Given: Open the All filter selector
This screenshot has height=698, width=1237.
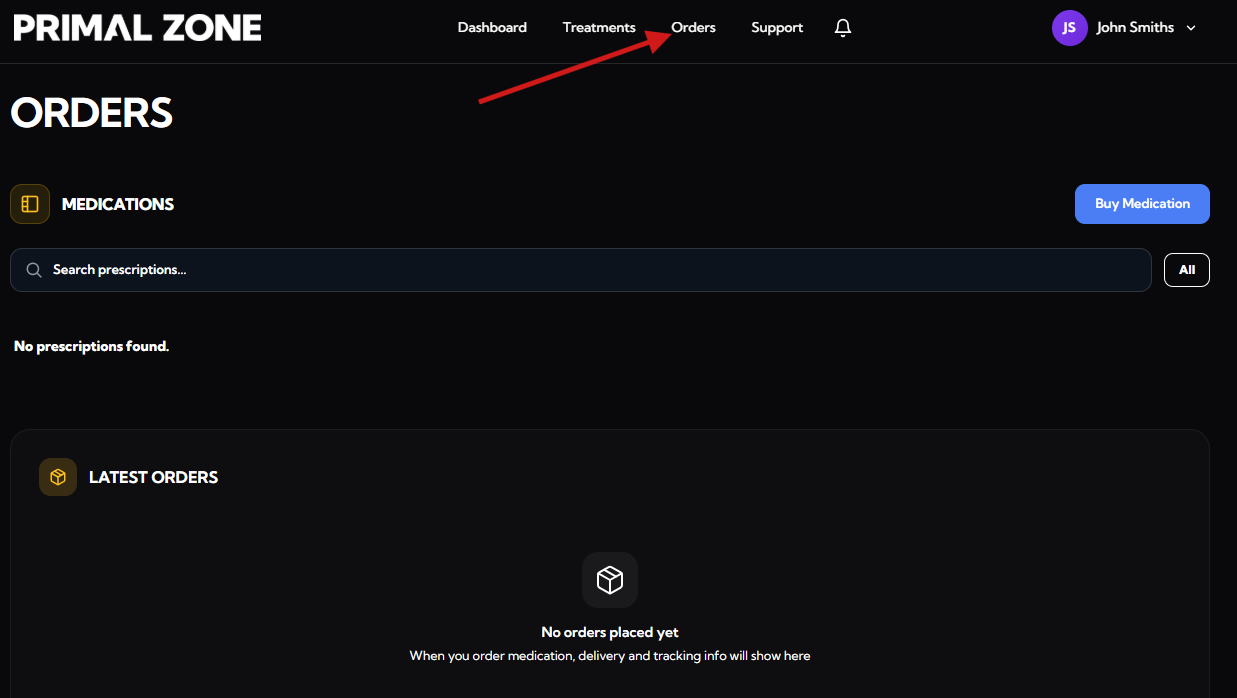Looking at the screenshot, I should [1186, 270].
